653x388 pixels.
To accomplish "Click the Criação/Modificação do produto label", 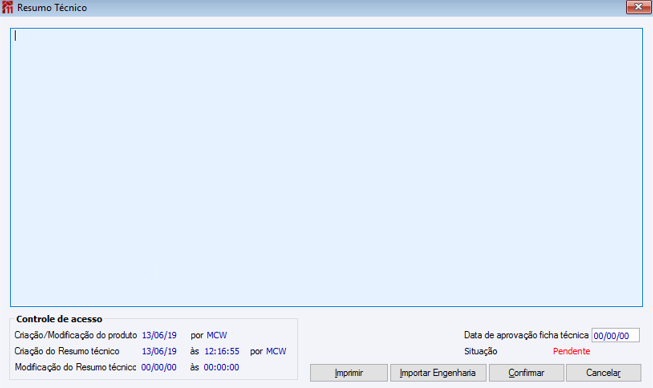I will (76, 335).
